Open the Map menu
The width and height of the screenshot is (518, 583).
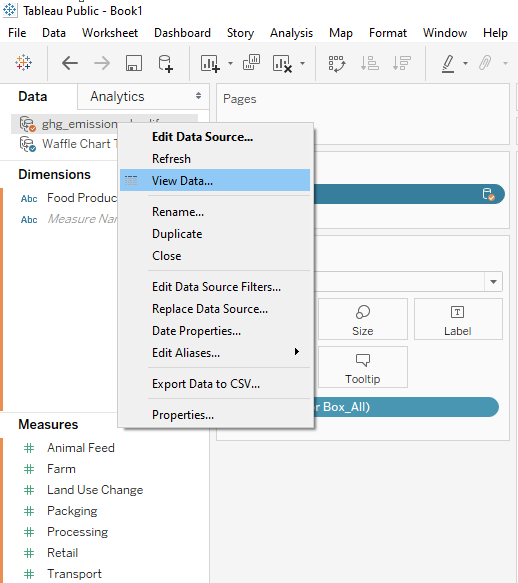341,33
